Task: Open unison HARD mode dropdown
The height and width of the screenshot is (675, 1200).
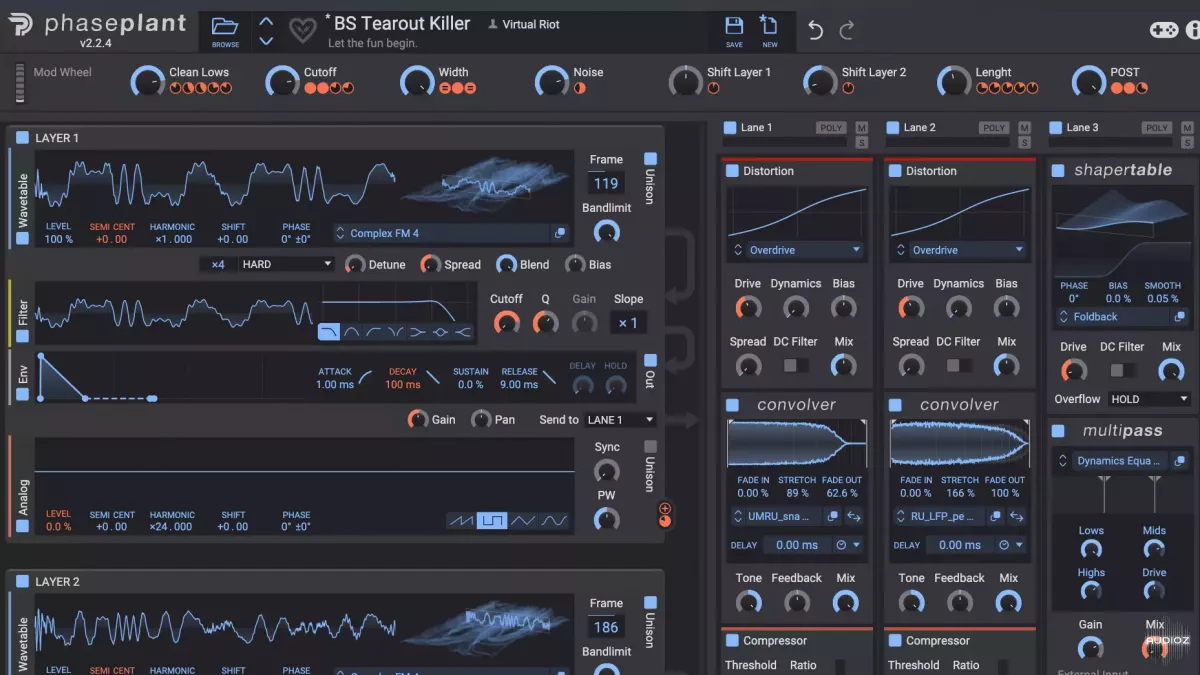Action: click(x=285, y=264)
